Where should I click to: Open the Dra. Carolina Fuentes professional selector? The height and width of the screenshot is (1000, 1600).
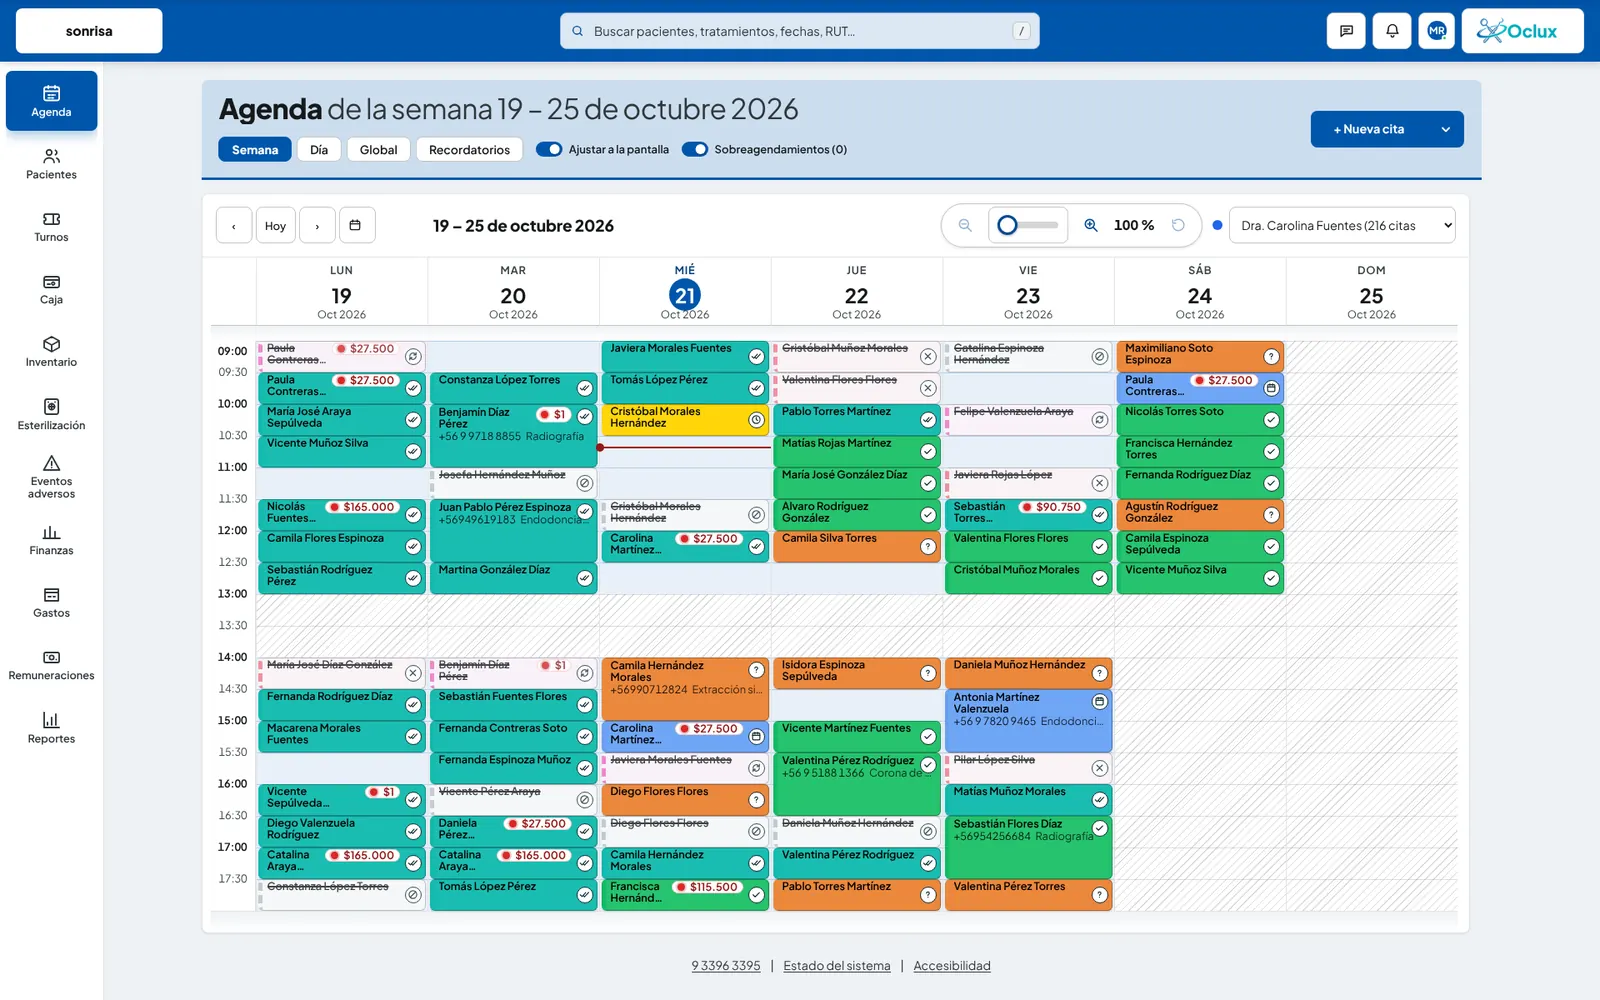1342,226
